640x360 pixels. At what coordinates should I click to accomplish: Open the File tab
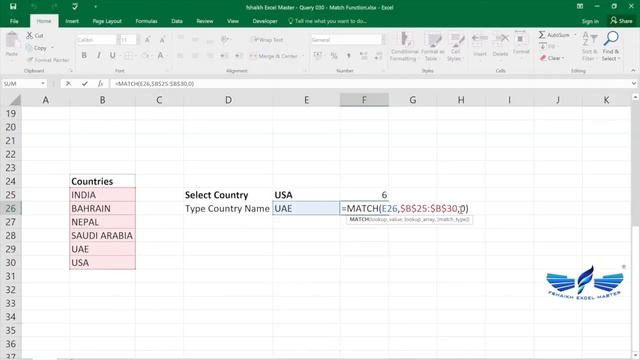pos(14,21)
